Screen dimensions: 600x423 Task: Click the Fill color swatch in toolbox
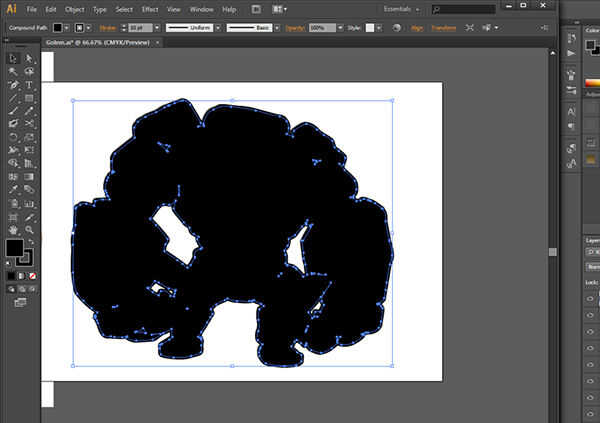14,248
